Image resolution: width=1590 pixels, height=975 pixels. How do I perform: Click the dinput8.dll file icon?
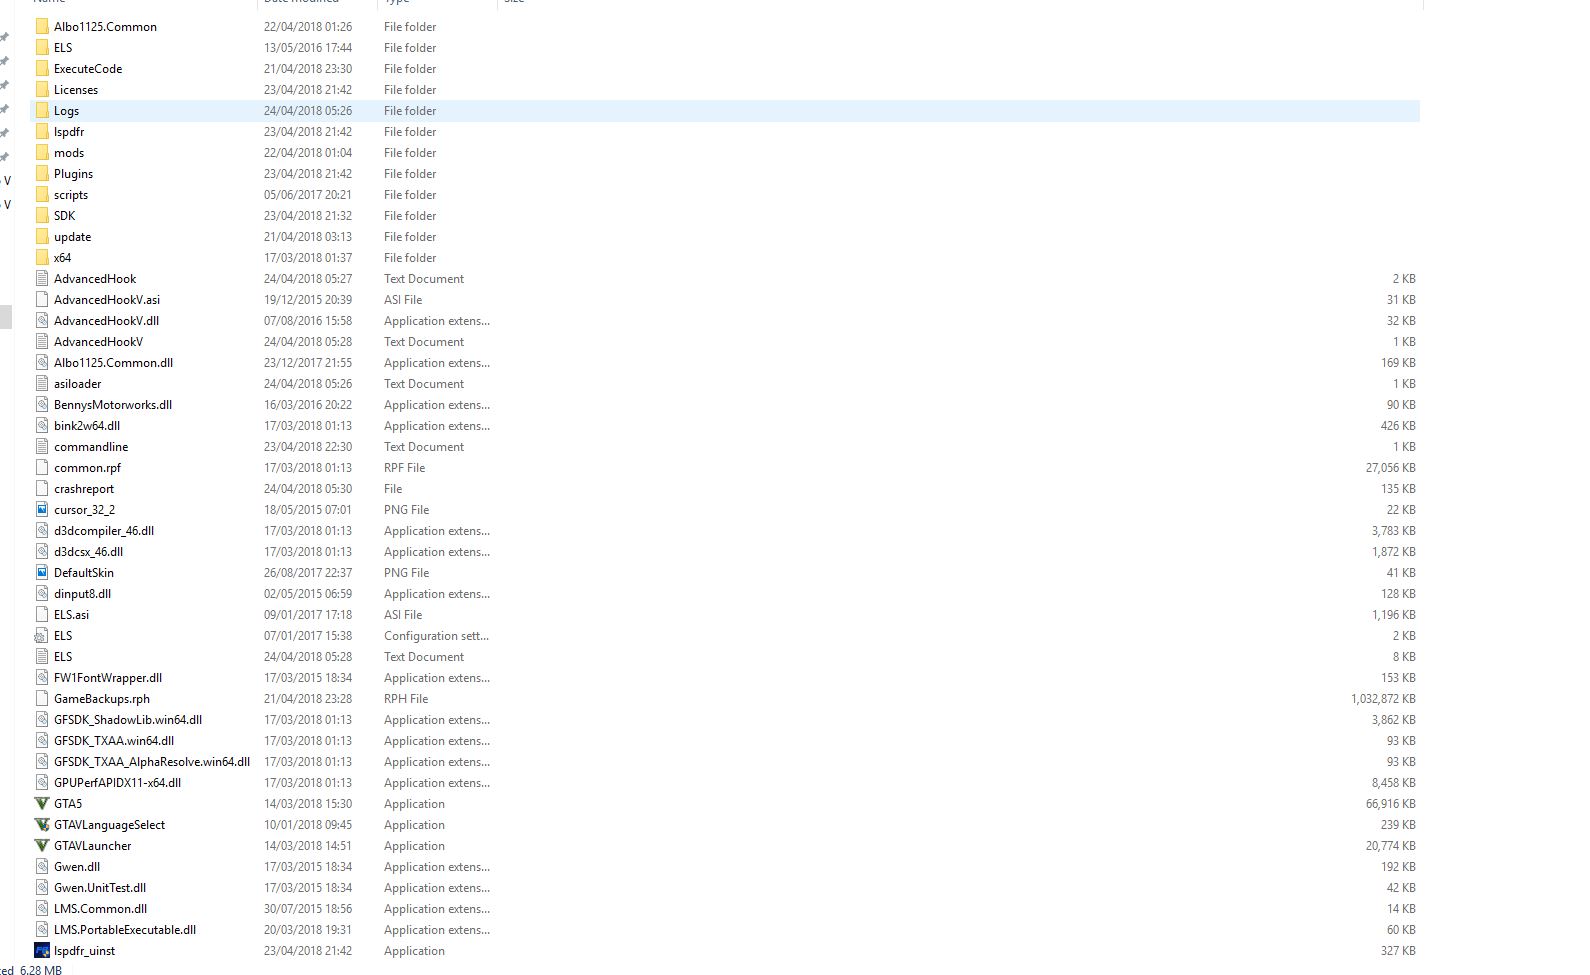click(42, 593)
